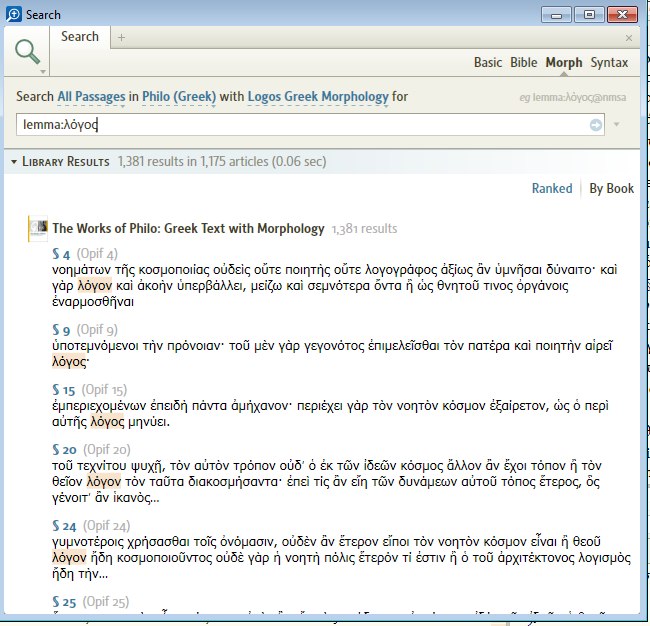Click the Works of Philo book cover thumbnail
Screen dimensions: 650x626
coord(38,228)
